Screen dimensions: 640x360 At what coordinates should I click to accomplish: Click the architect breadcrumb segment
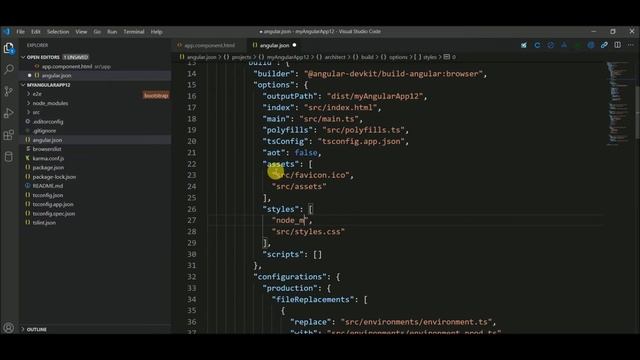[x=335, y=57]
